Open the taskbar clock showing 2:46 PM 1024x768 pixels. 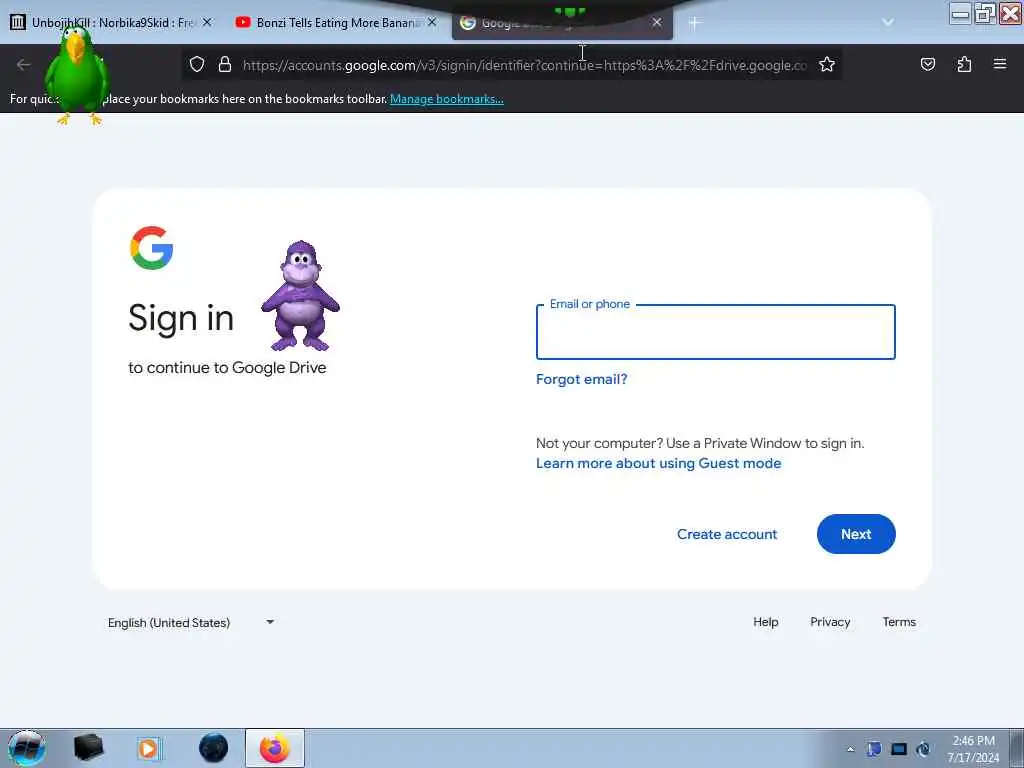(973, 749)
